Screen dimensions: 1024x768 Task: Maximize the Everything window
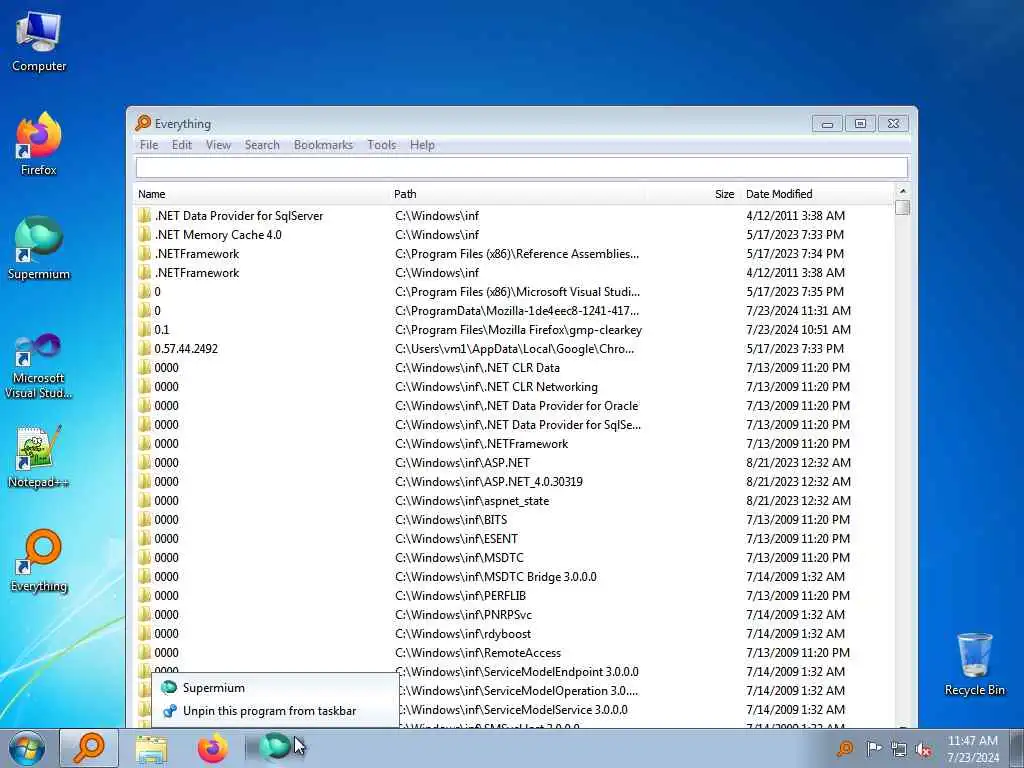click(x=860, y=123)
